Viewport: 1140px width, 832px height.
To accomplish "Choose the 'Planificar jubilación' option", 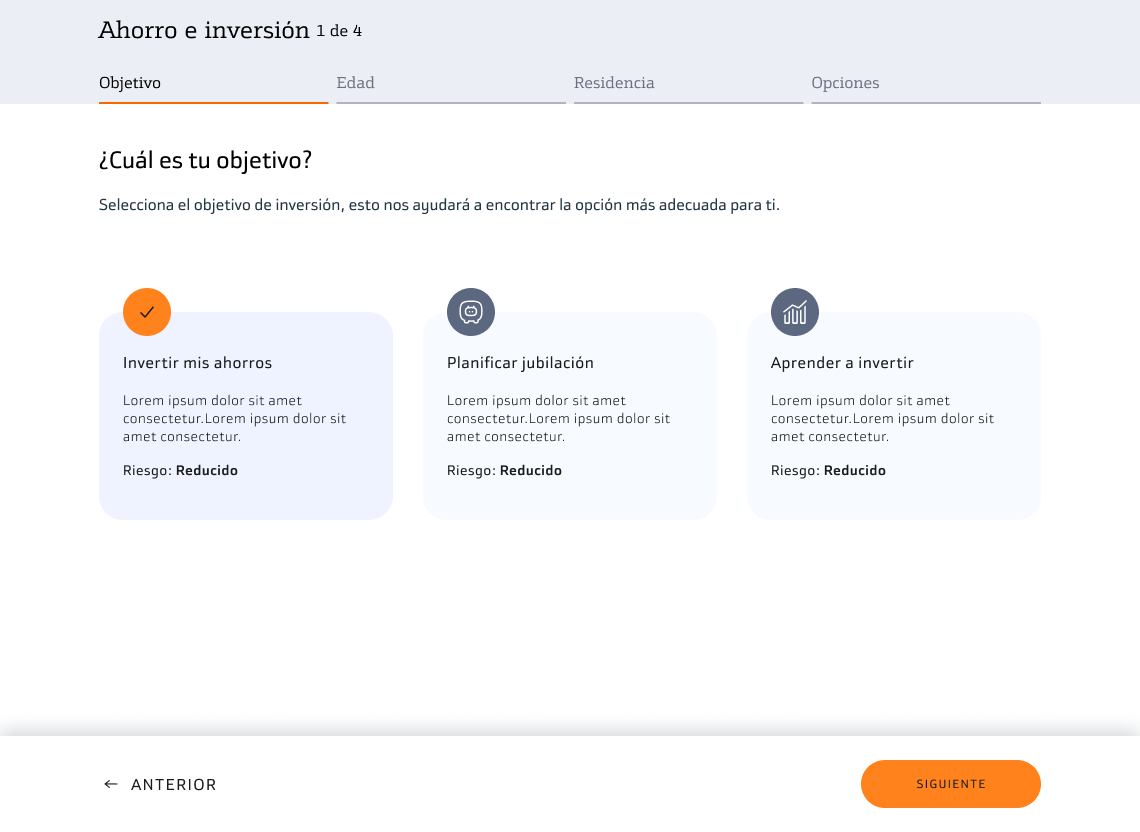I will 520,363.
